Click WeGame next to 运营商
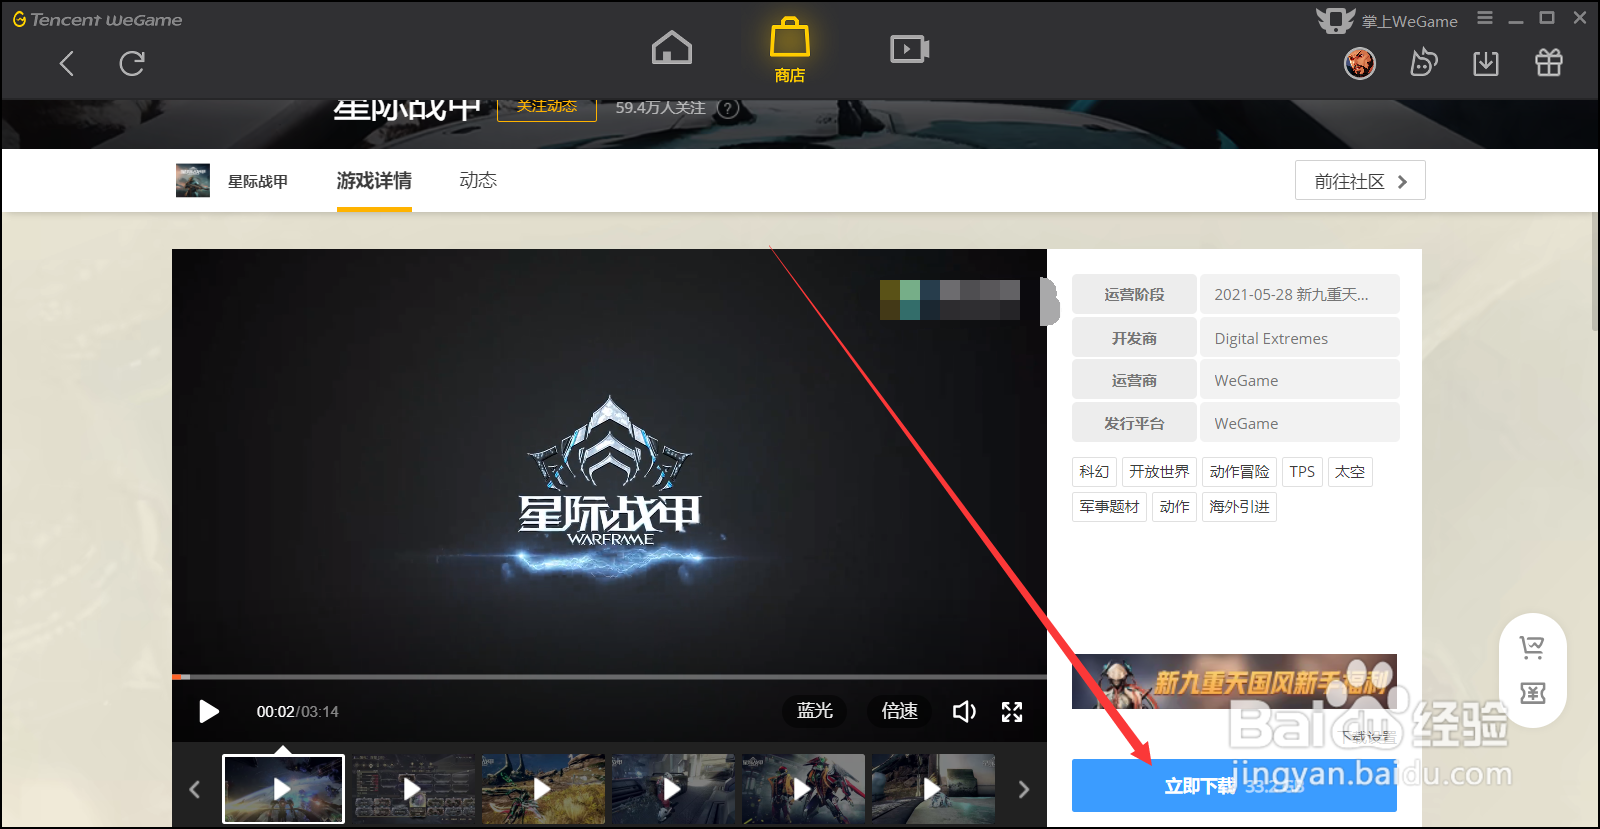The image size is (1600, 829). click(x=1246, y=381)
